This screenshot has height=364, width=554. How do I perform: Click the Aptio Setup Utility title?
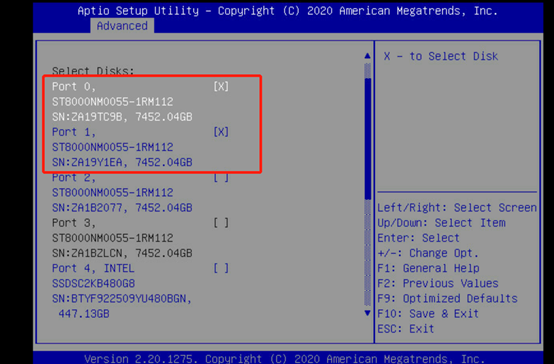[x=288, y=11]
